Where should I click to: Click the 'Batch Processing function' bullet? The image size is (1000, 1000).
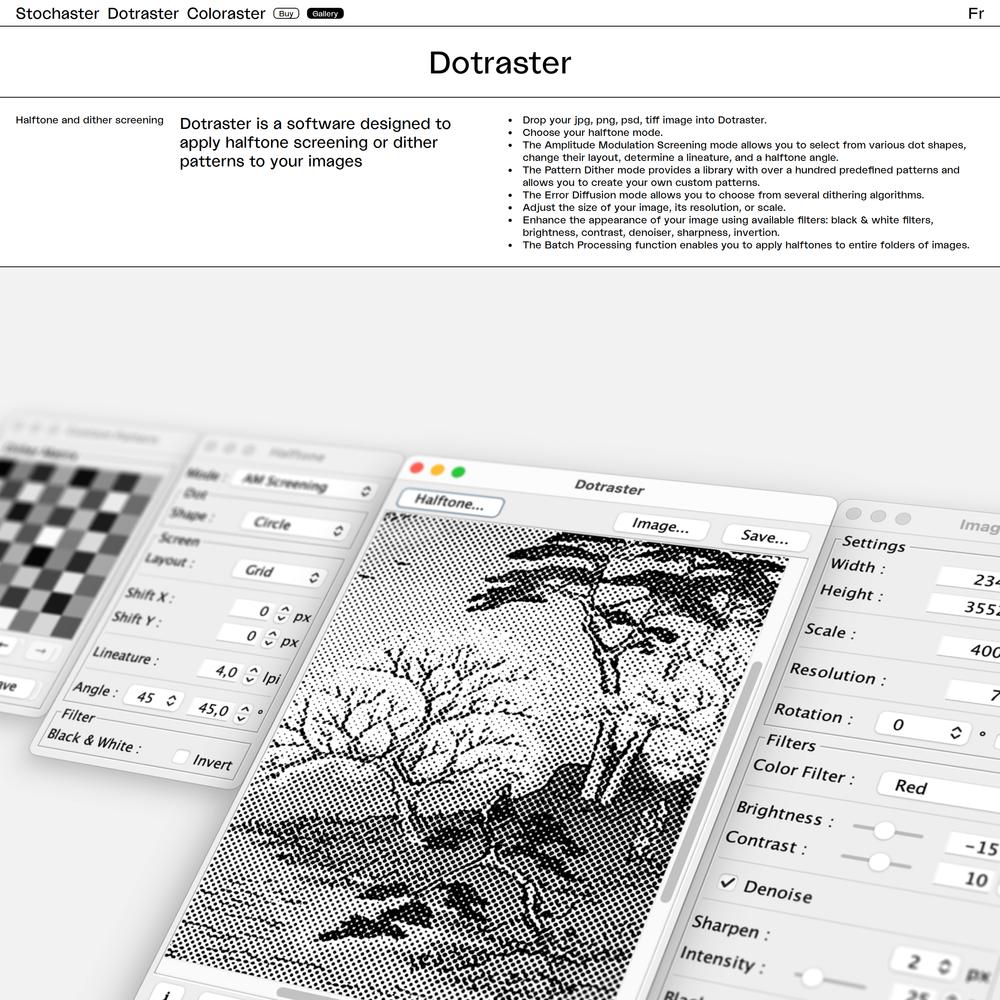click(746, 245)
